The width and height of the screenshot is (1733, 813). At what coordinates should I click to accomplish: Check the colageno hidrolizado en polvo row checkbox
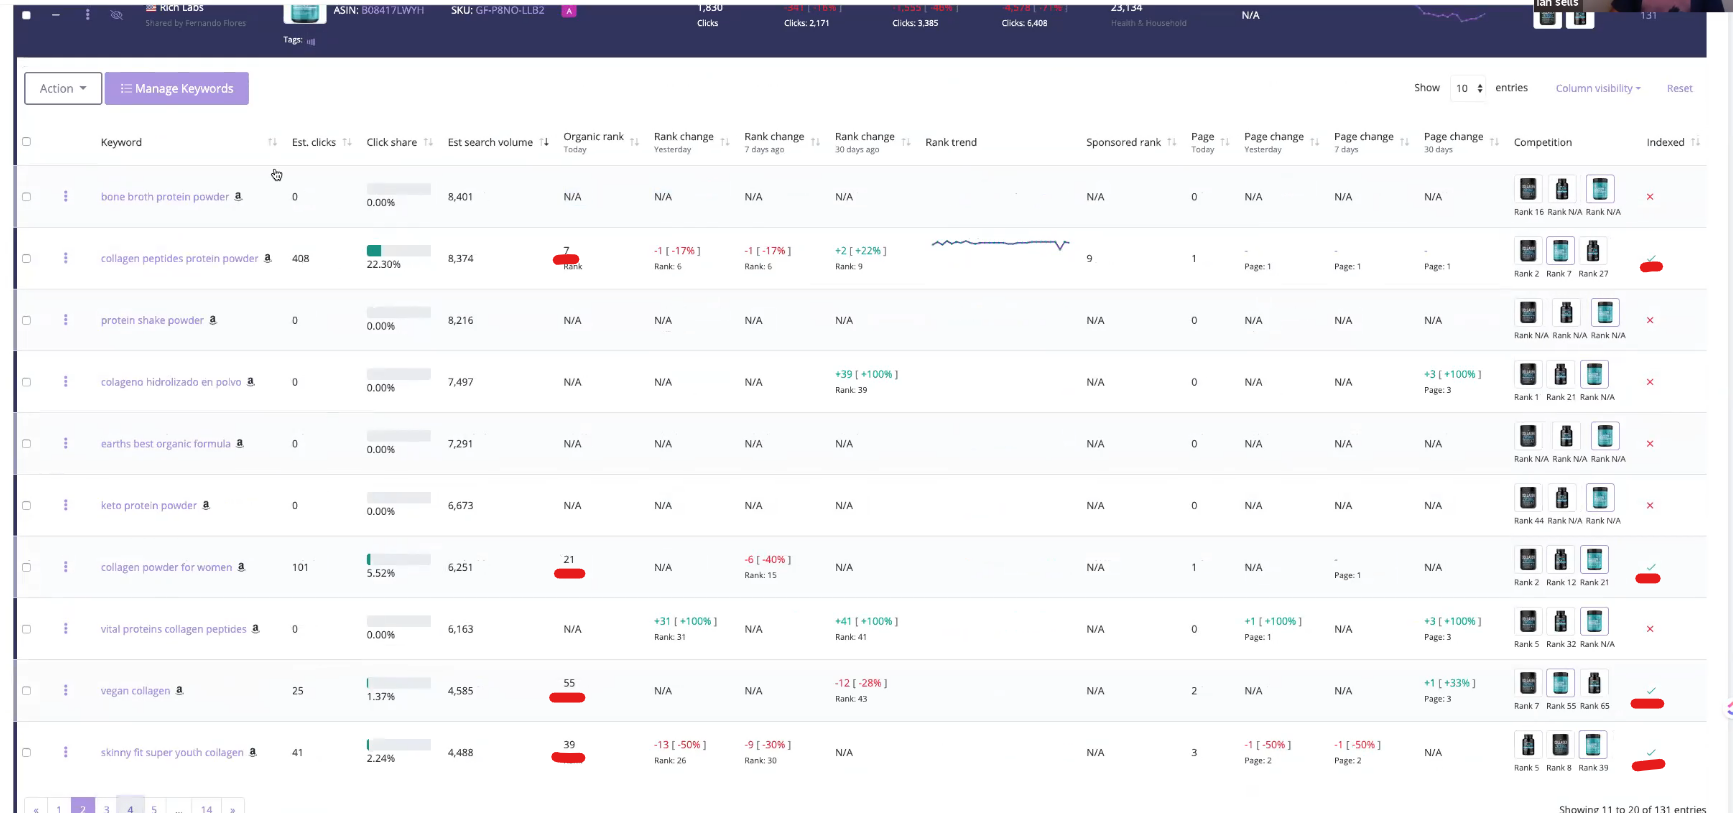27,382
